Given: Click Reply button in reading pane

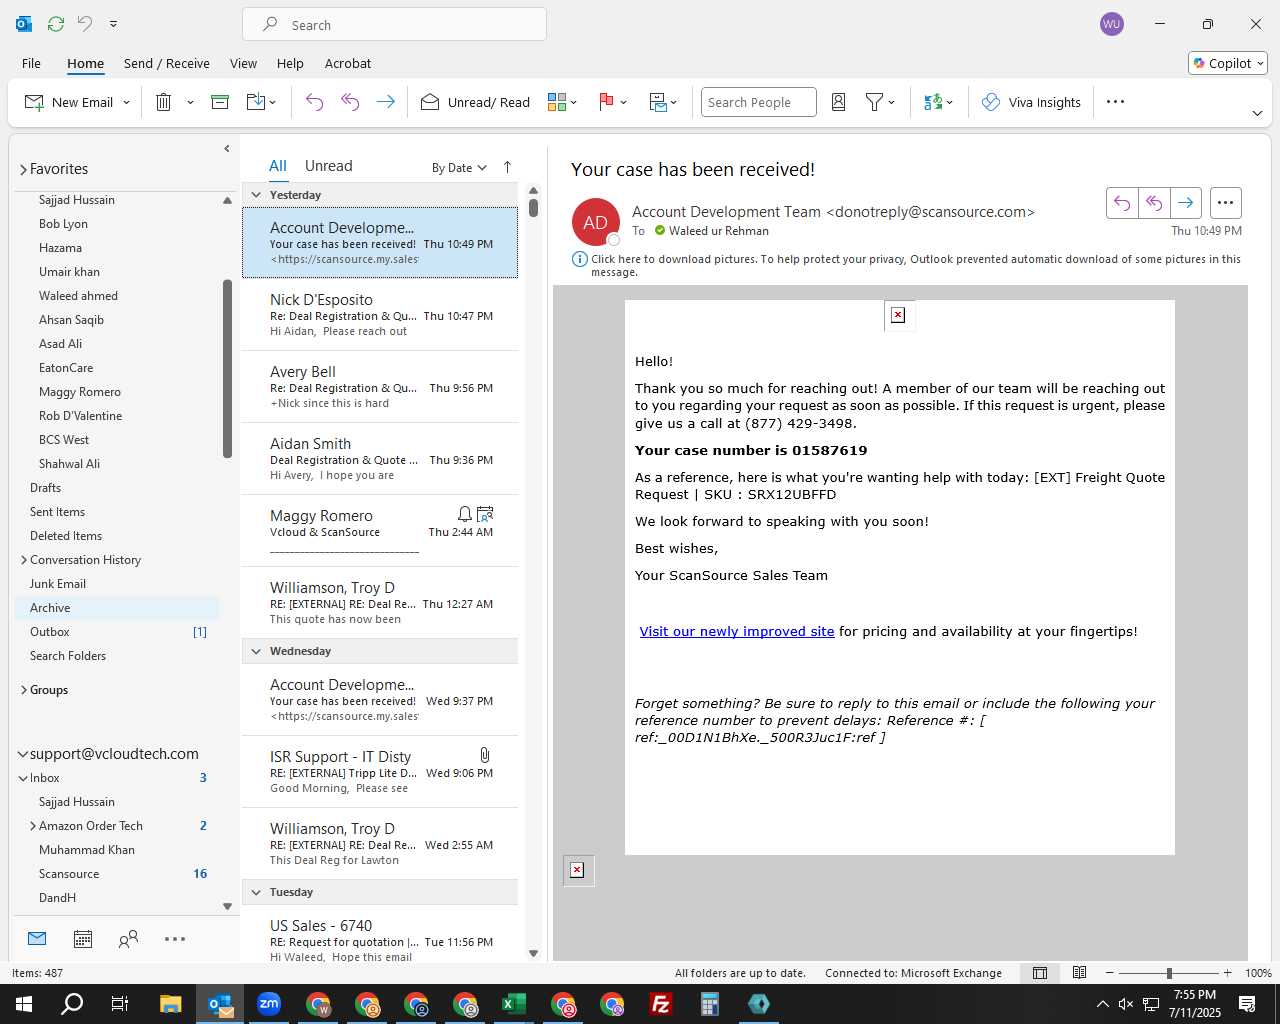Looking at the screenshot, I should pyautogui.click(x=1122, y=203).
